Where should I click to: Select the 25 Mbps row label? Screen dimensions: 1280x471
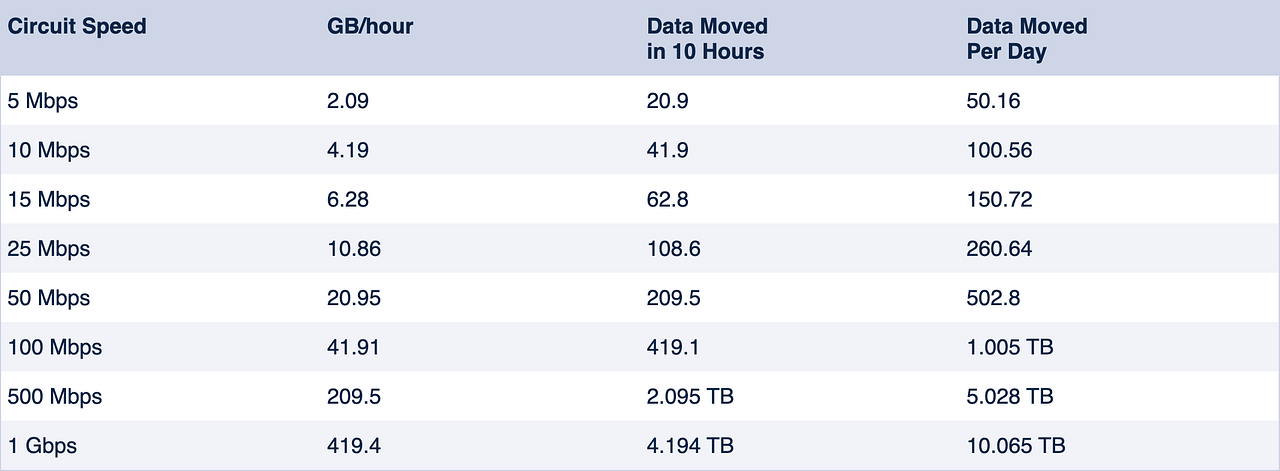point(48,248)
